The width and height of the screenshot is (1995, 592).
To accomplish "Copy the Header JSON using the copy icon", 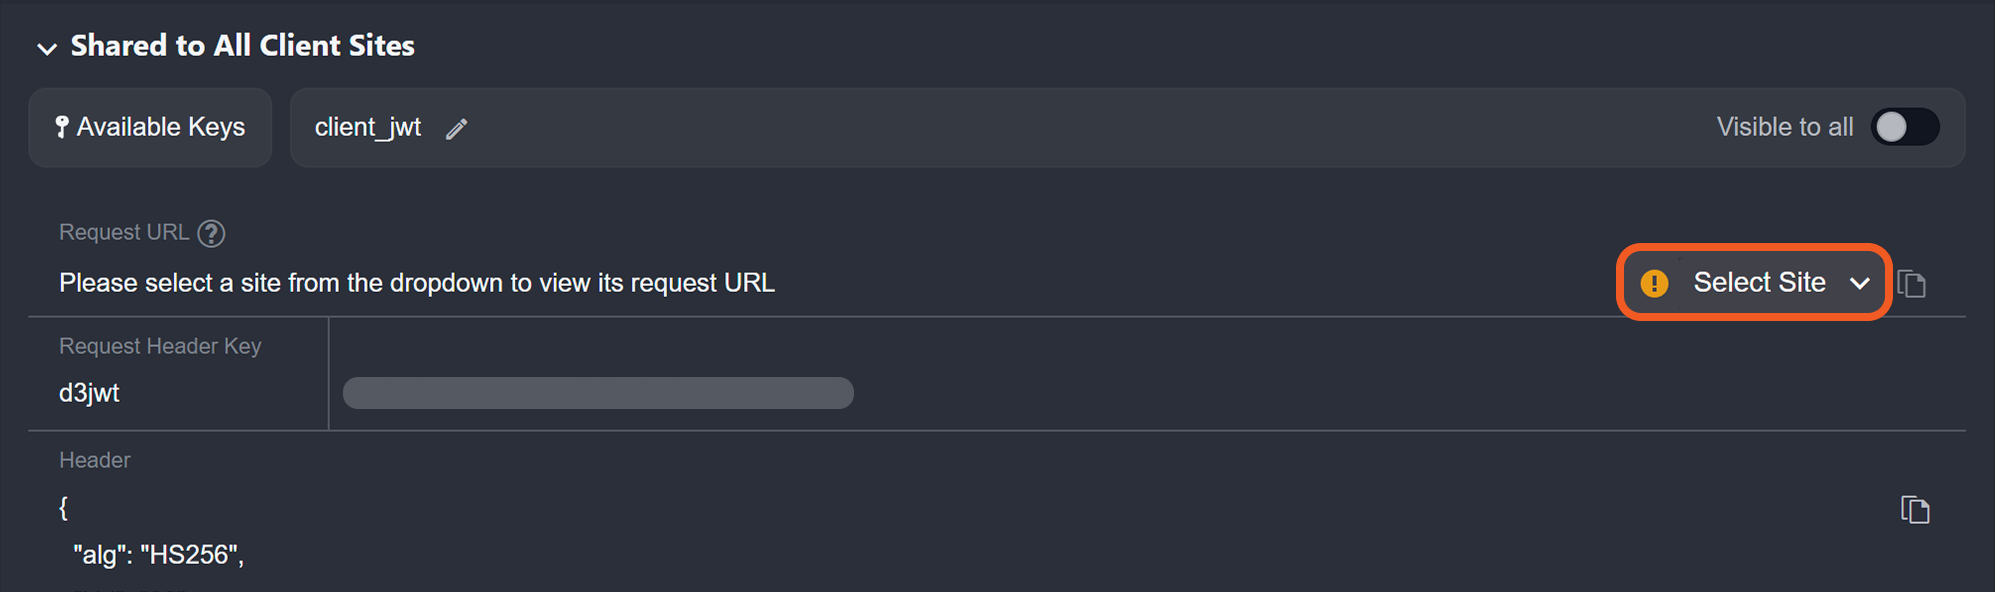I will point(1914,510).
